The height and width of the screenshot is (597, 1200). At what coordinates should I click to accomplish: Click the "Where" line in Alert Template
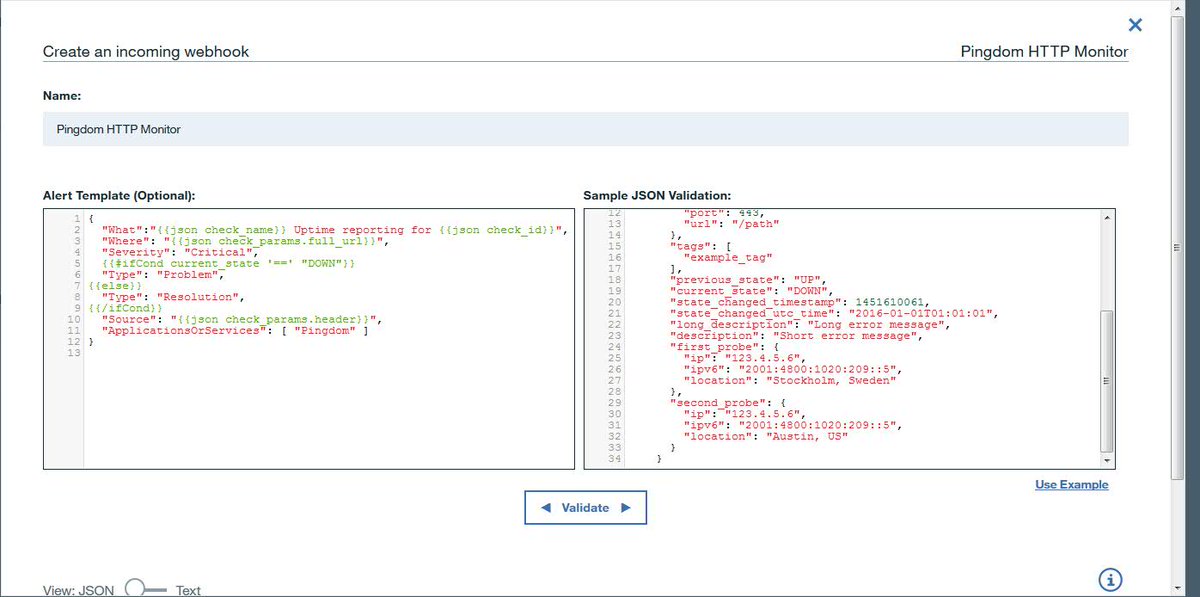[243, 242]
